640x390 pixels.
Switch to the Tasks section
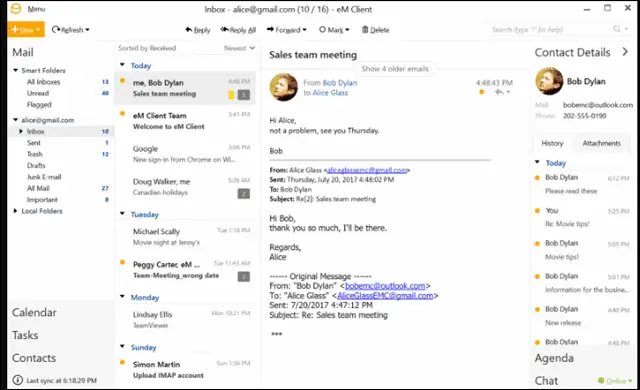(25, 335)
